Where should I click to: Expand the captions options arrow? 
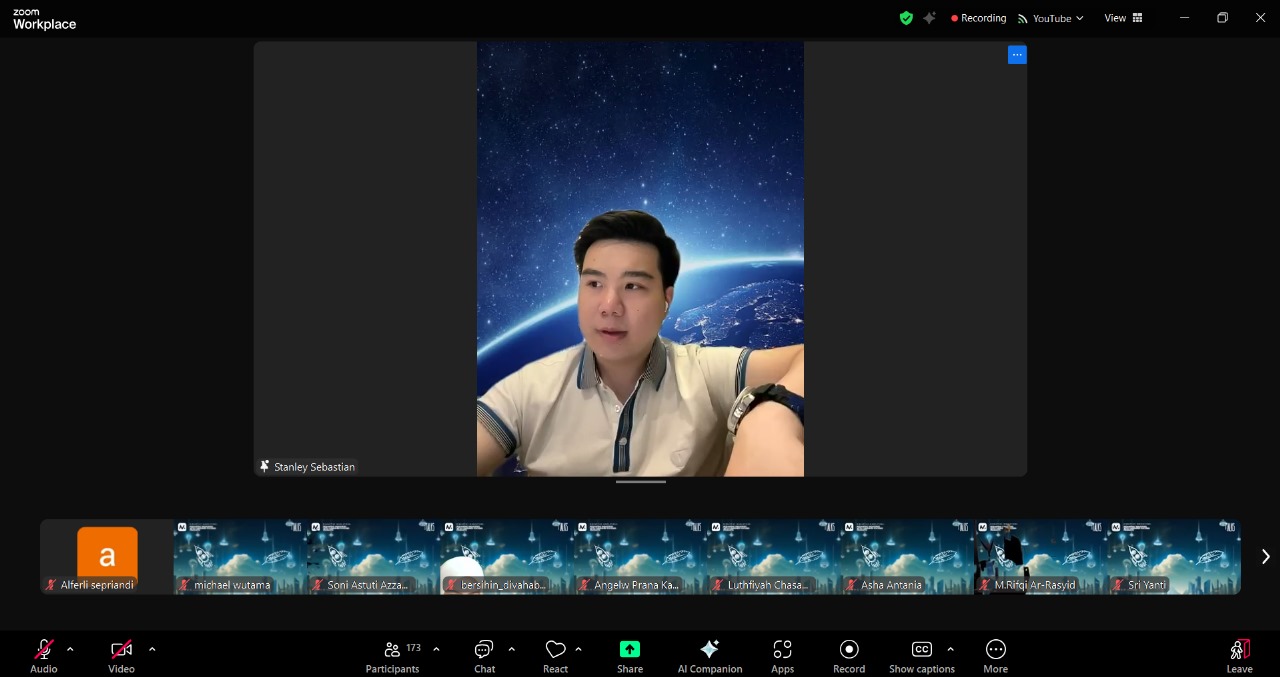coord(950,649)
